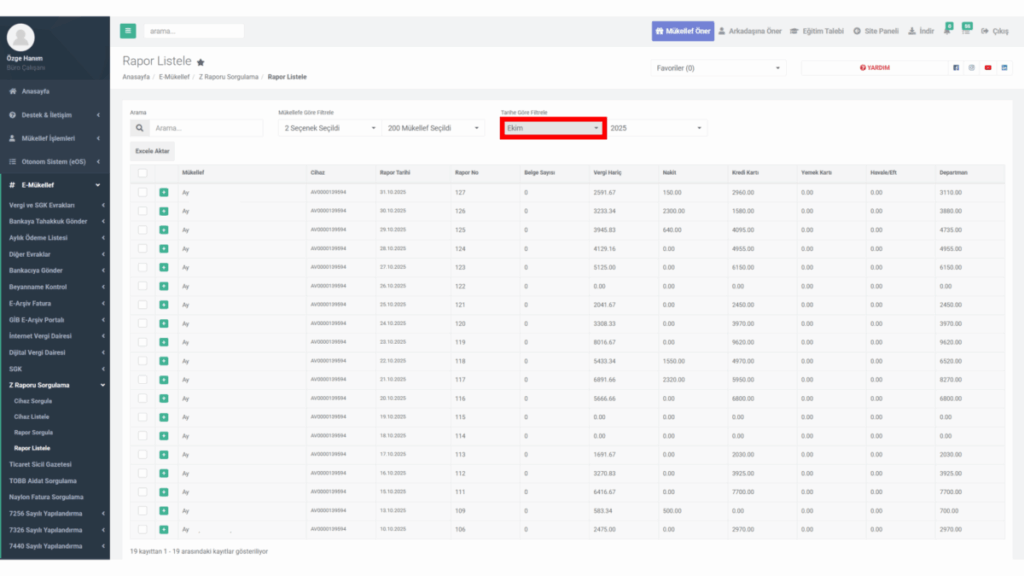The image size is (1024, 576).
Task: Open the YouTube icon in the header
Action: pos(988,68)
